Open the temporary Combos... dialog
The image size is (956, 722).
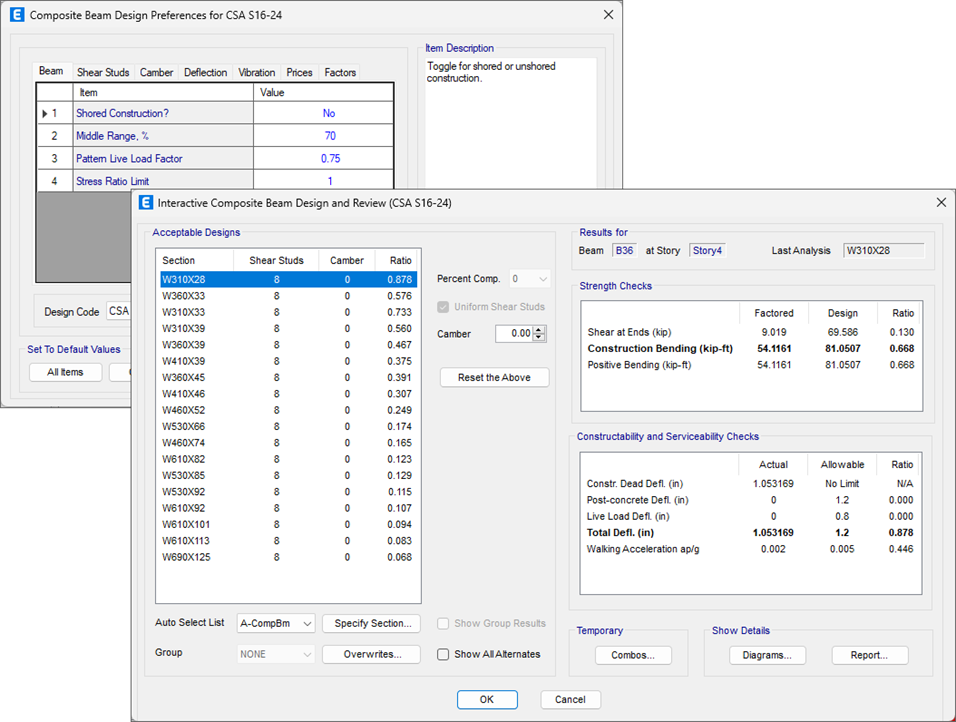tap(633, 656)
